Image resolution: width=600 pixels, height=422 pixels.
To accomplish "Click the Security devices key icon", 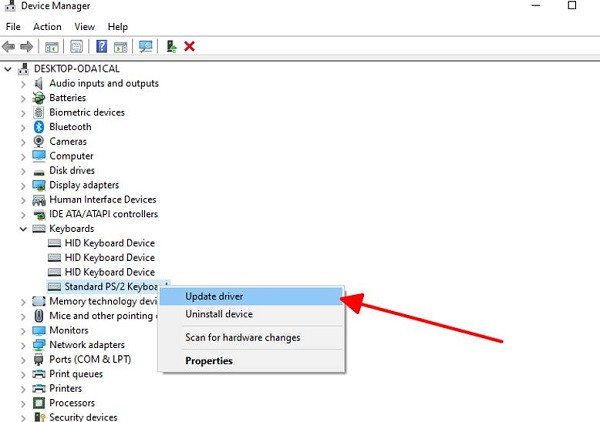I will coord(40,417).
